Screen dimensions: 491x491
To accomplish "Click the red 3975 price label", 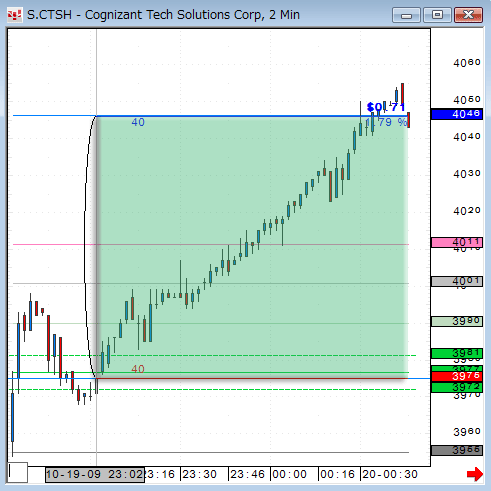I will pyautogui.click(x=457, y=376).
